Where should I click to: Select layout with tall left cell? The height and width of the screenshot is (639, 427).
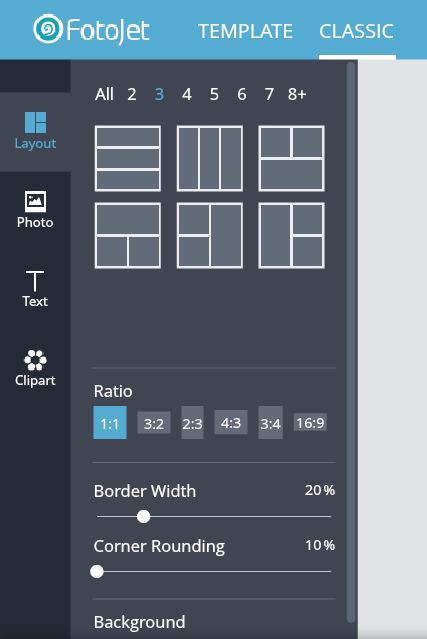(291, 236)
